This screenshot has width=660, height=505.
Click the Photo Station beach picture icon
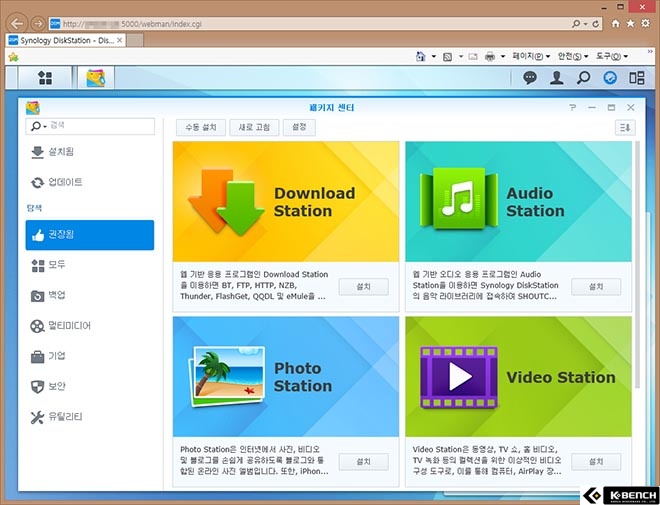pos(227,376)
